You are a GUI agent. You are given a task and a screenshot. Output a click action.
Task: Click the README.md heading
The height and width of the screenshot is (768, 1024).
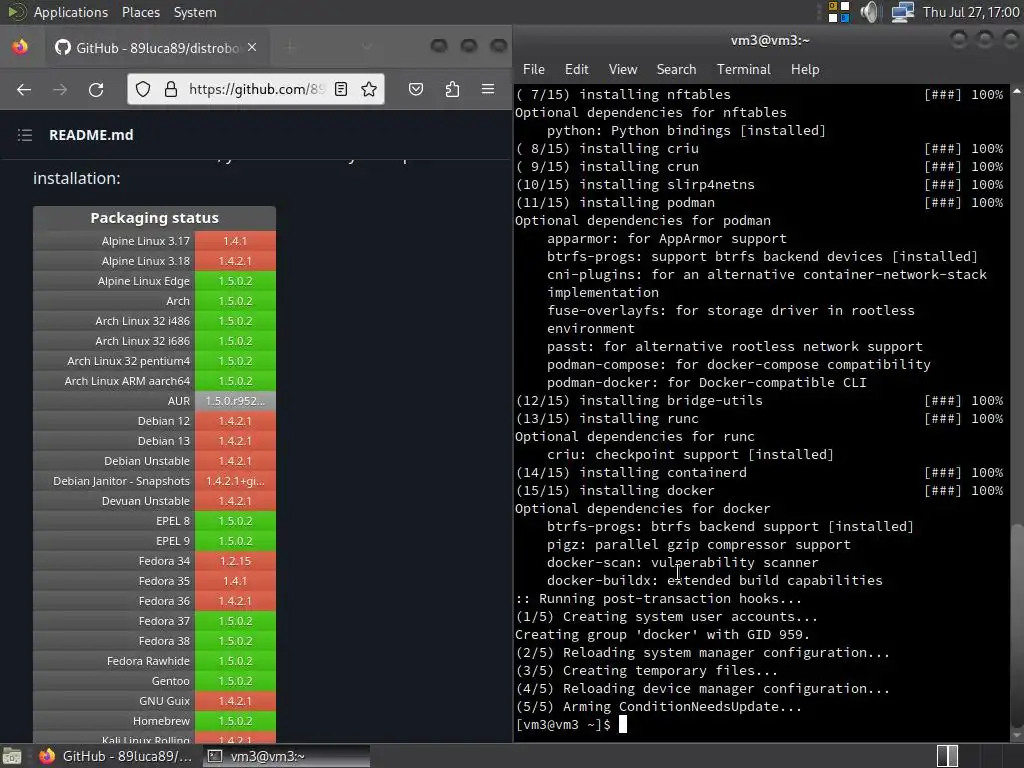[x=91, y=135]
